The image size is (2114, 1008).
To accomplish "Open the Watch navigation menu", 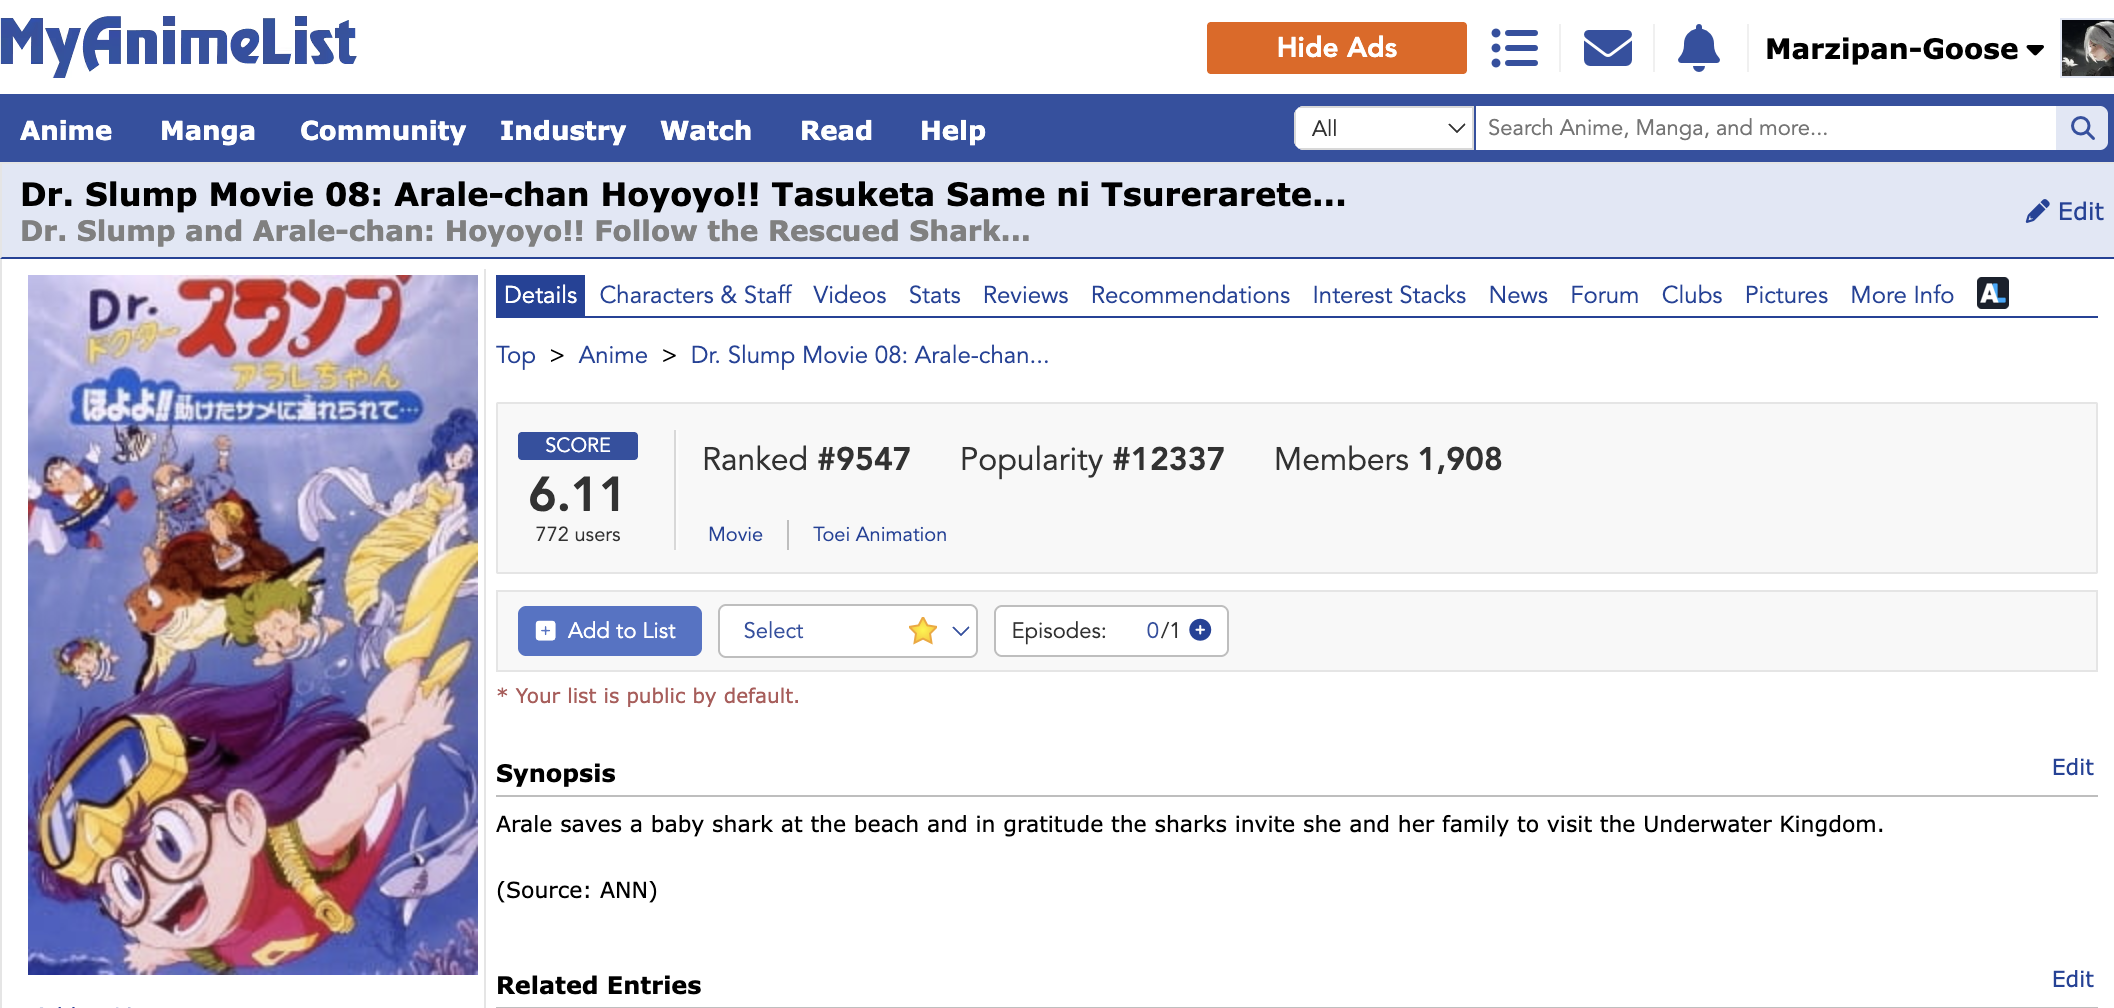I will pyautogui.click(x=706, y=130).
